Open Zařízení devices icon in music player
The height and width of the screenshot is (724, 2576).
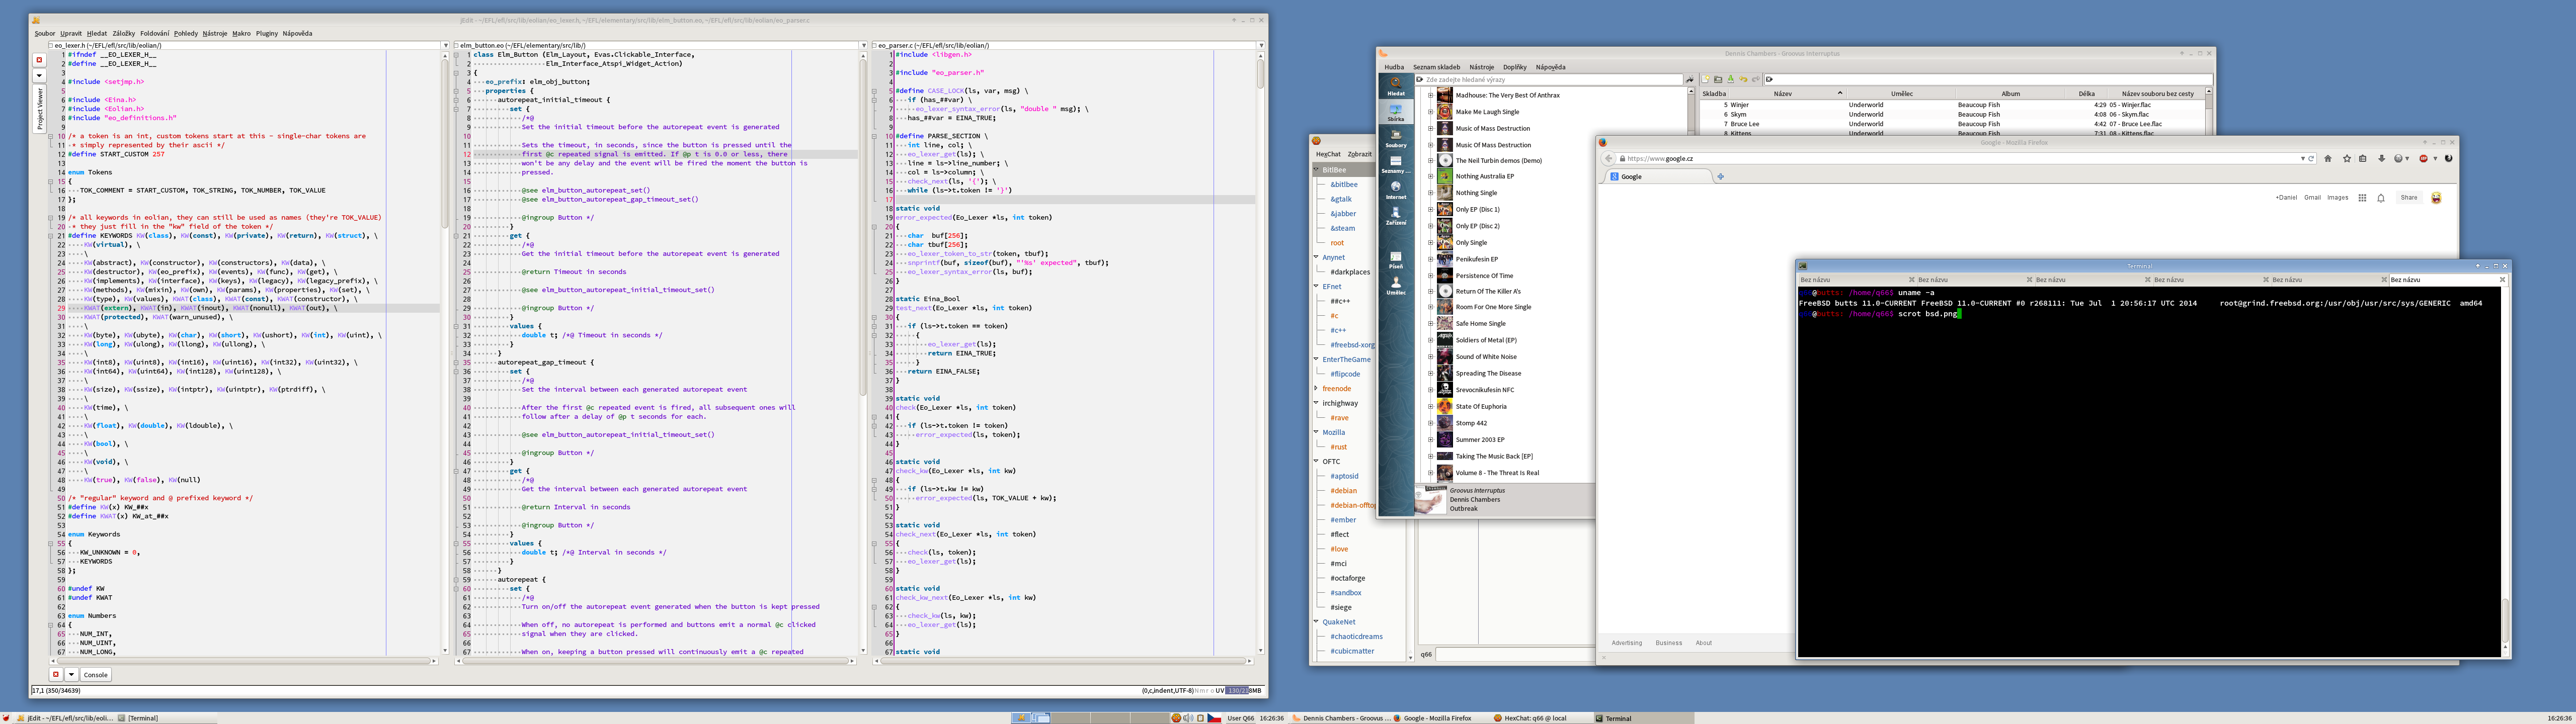1395,216
